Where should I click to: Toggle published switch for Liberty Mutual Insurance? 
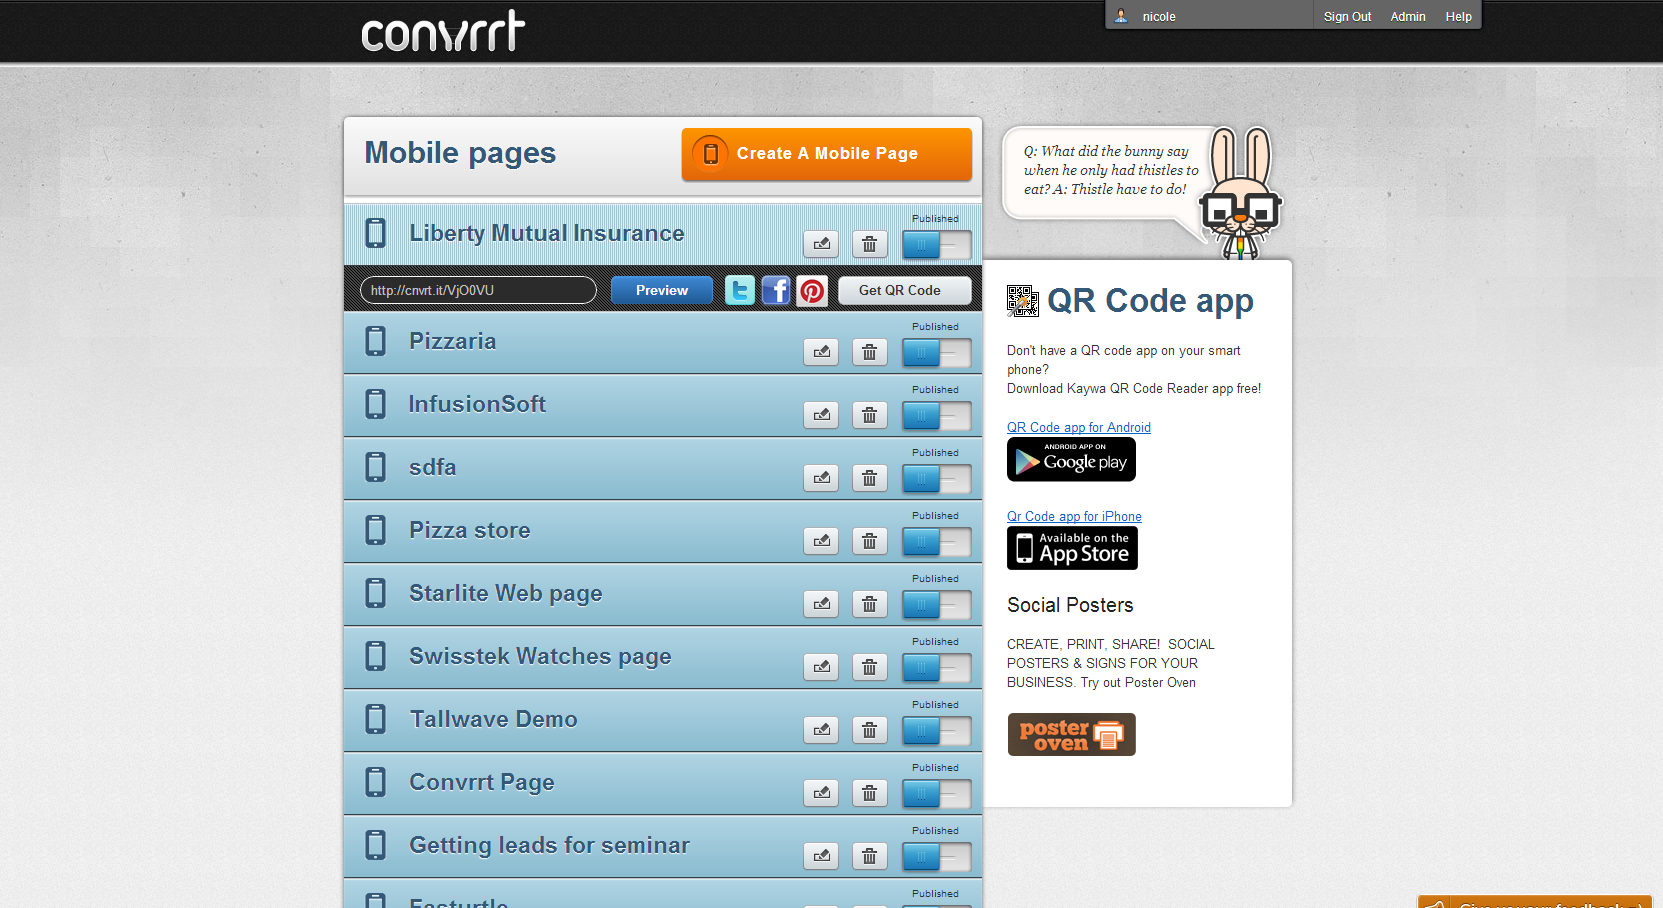936,244
